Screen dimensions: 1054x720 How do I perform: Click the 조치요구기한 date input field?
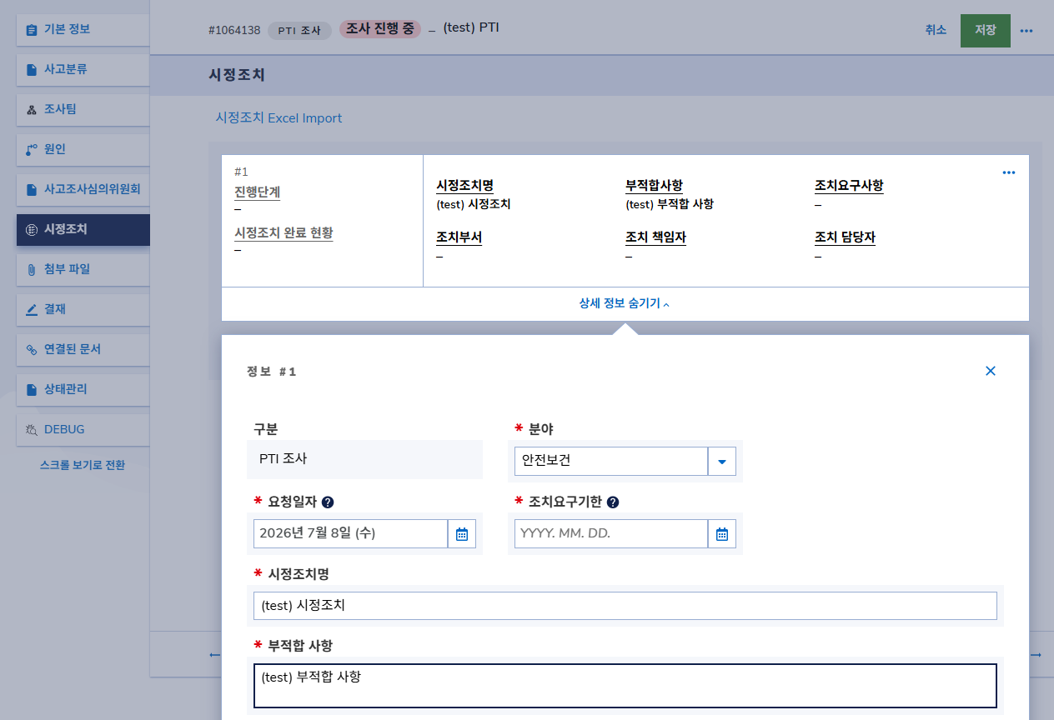pos(611,534)
